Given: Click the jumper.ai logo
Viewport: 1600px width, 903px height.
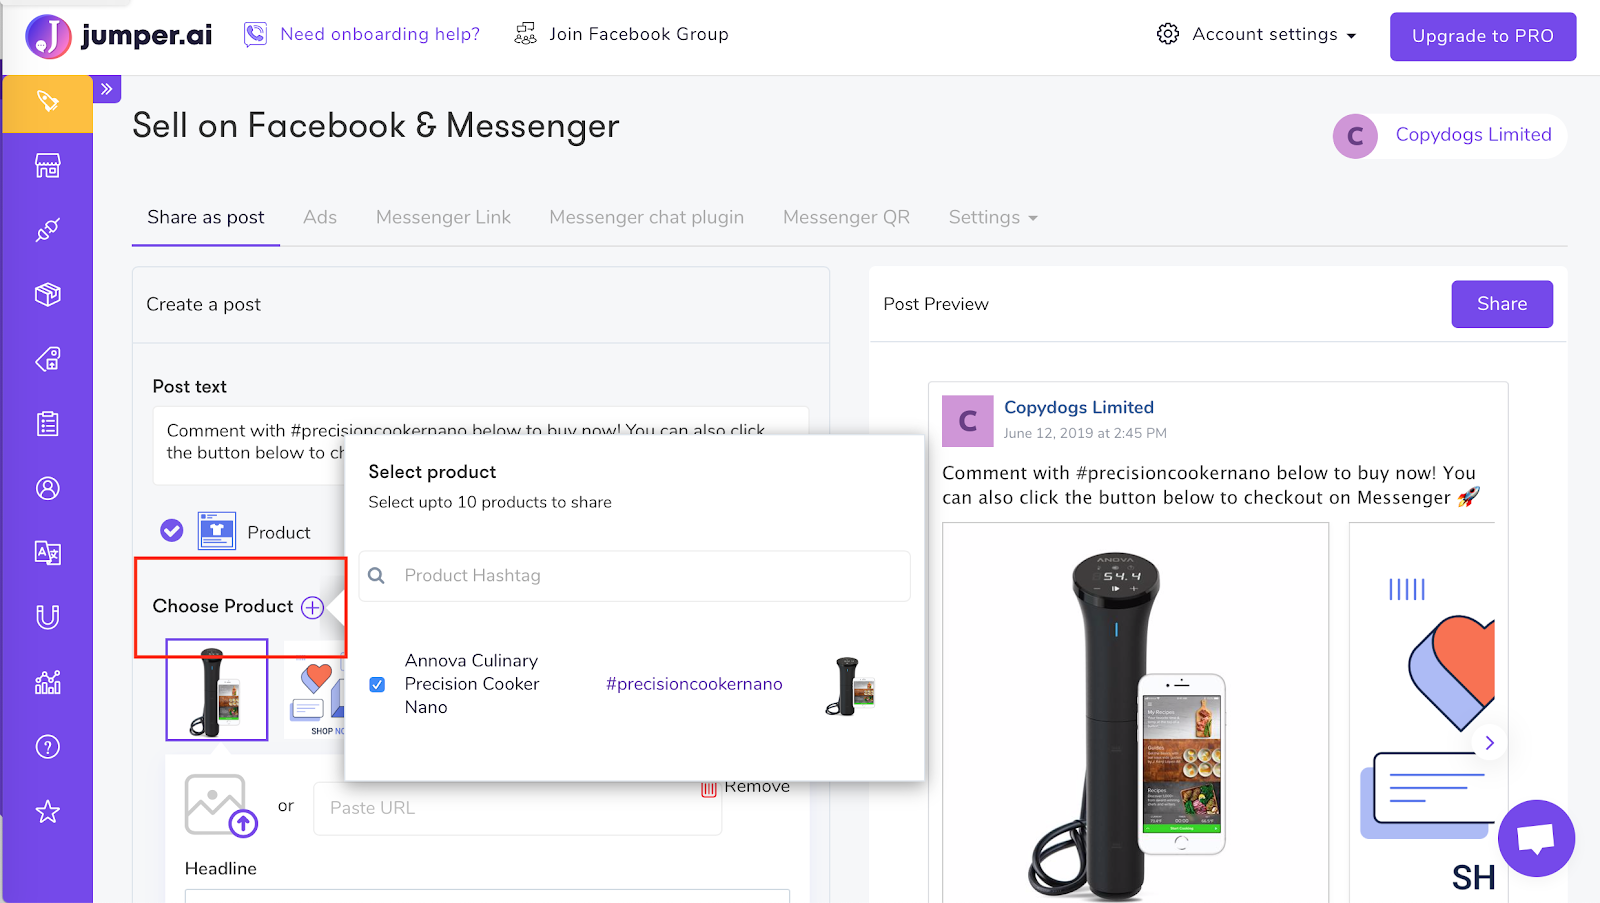Looking at the screenshot, I should click(119, 36).
